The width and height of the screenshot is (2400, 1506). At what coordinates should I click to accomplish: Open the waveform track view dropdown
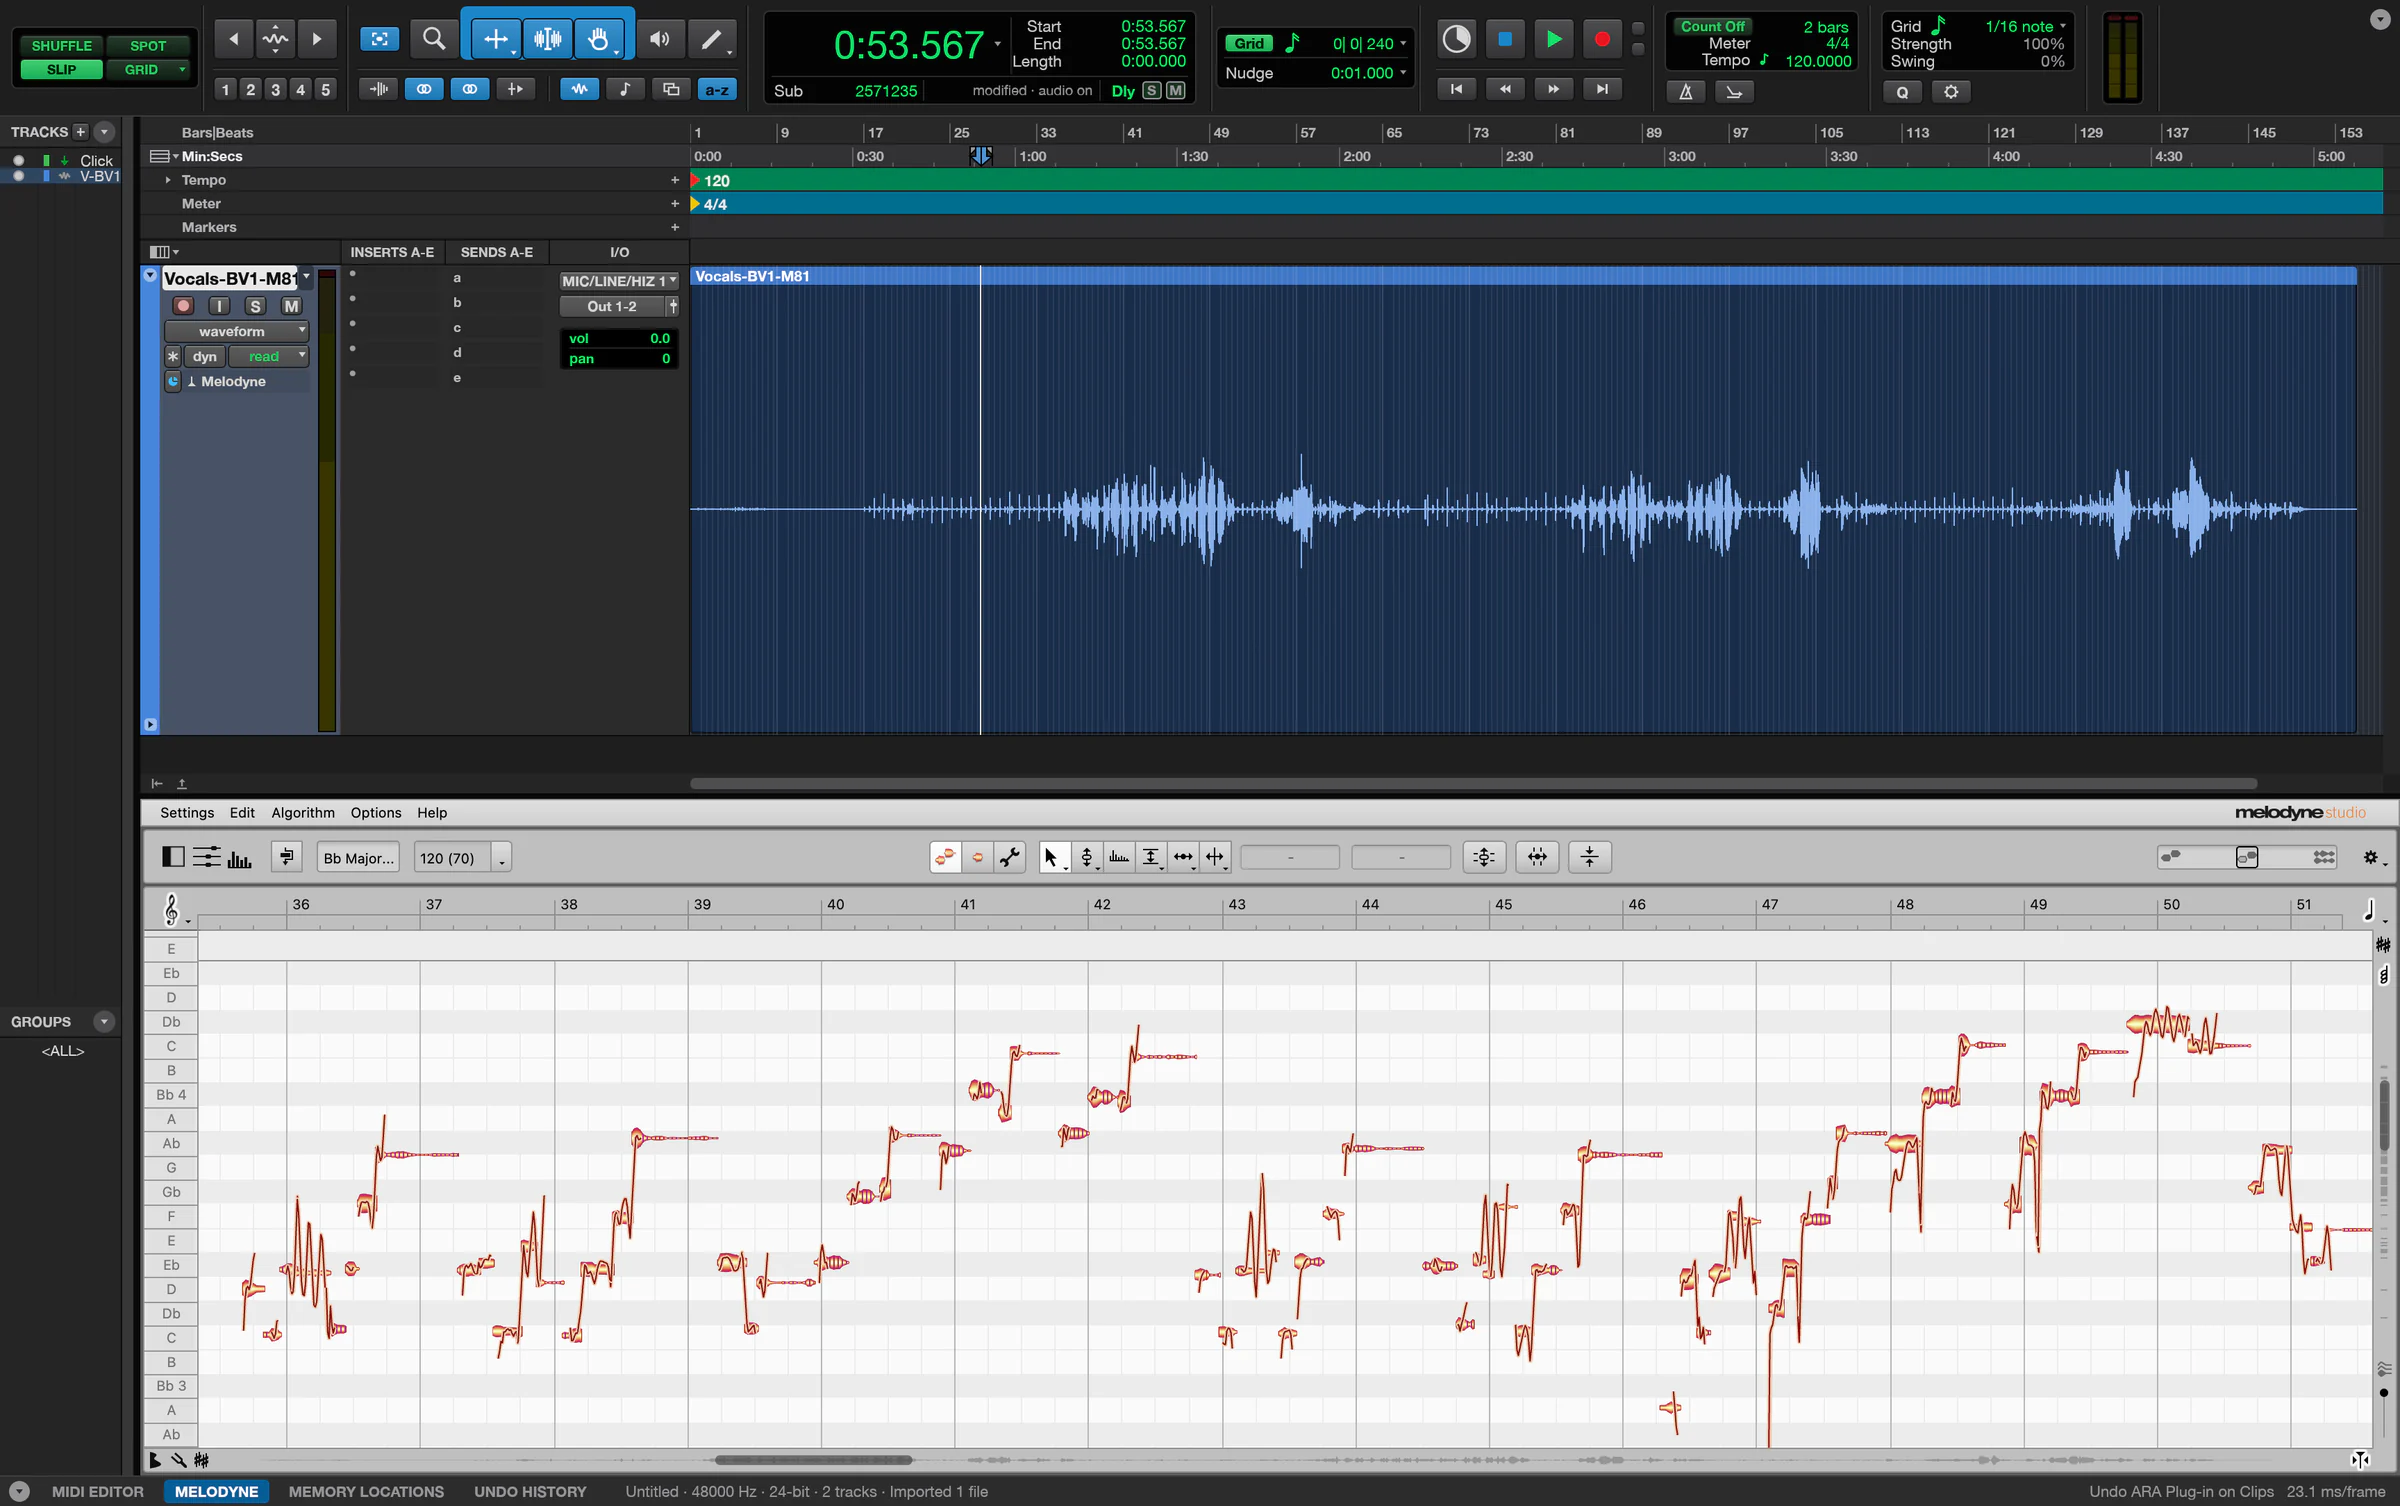237,331
